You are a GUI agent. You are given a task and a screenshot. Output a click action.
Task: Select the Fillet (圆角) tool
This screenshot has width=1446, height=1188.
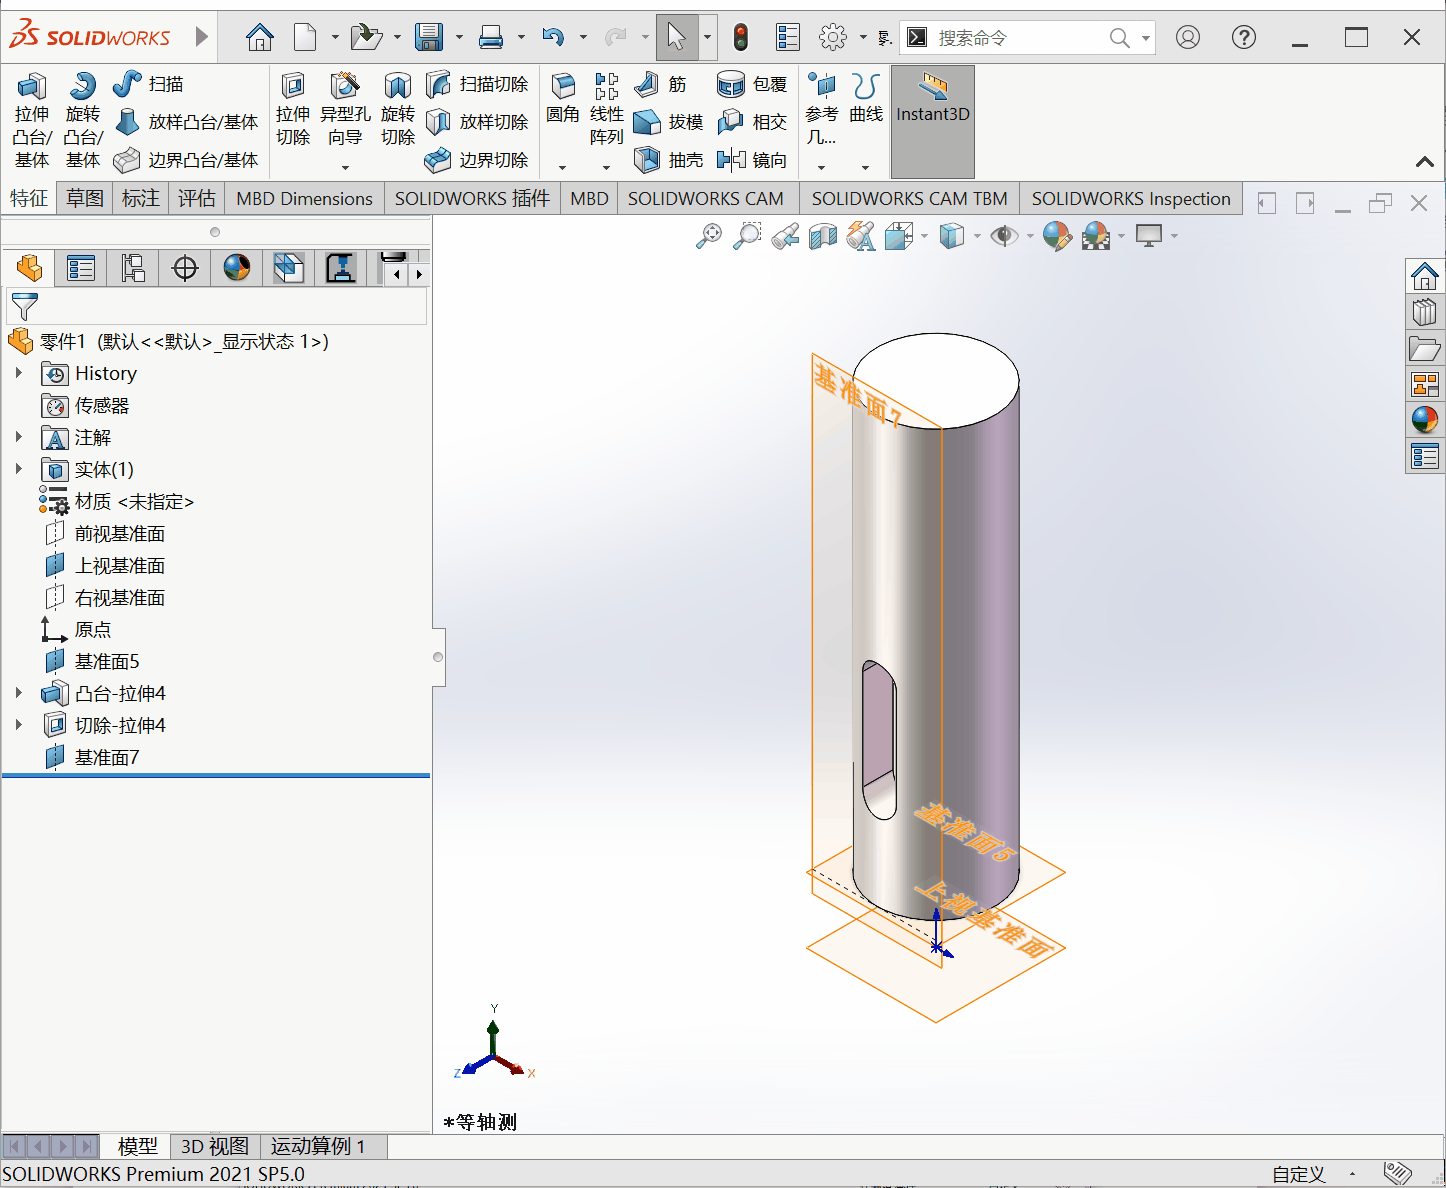563,98
